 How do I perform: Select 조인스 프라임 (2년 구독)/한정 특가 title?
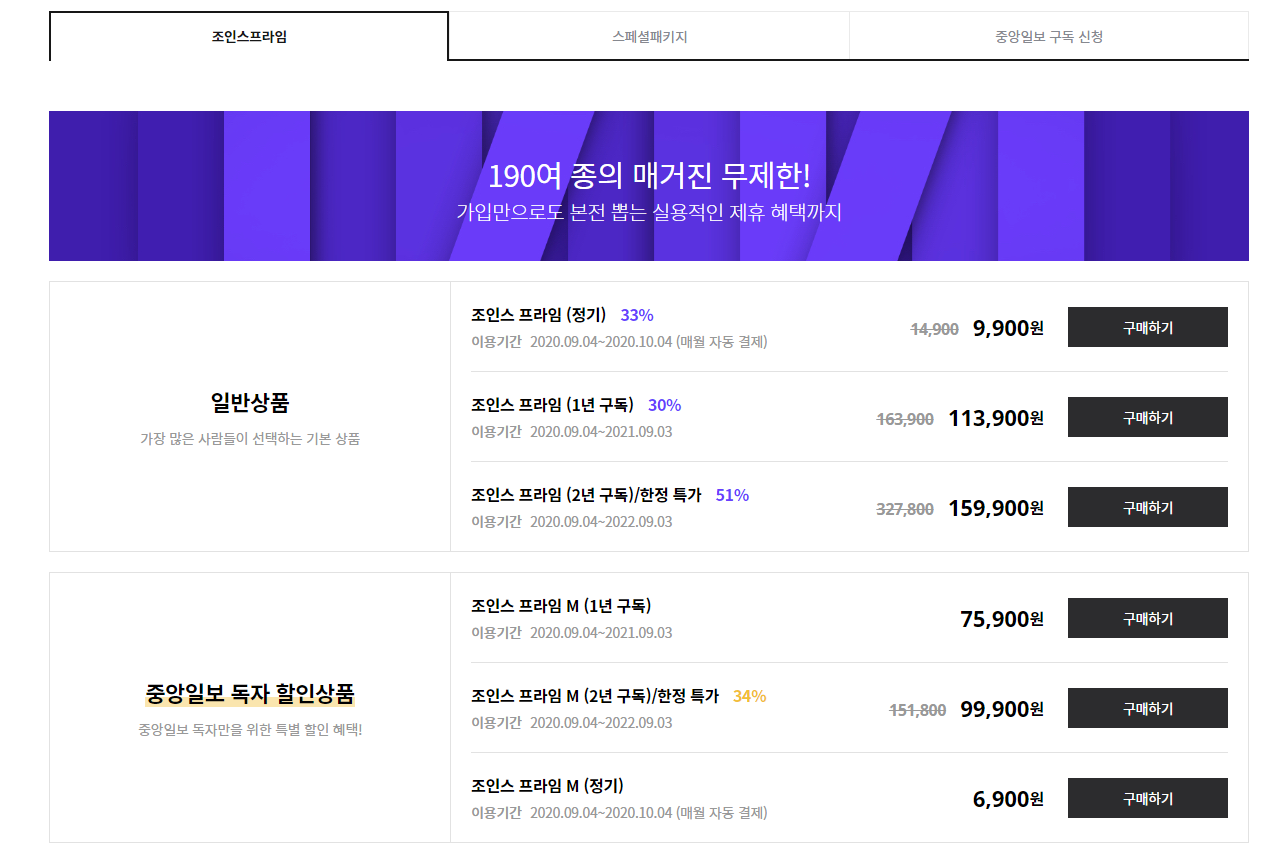tap(587, 495)
